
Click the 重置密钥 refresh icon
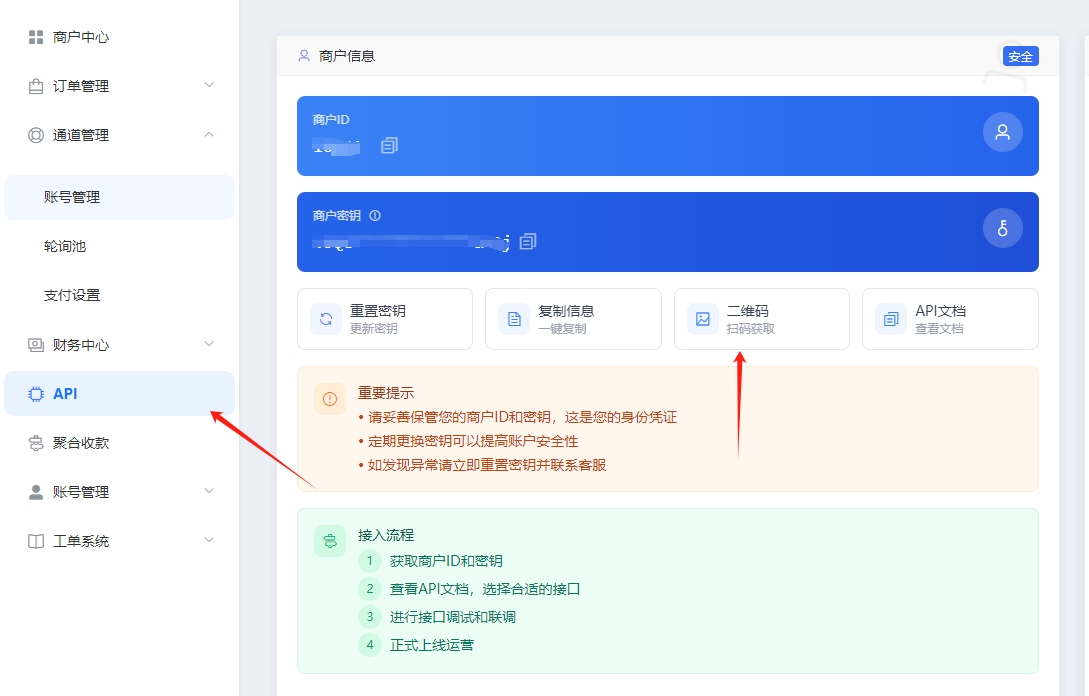point(326,319)
